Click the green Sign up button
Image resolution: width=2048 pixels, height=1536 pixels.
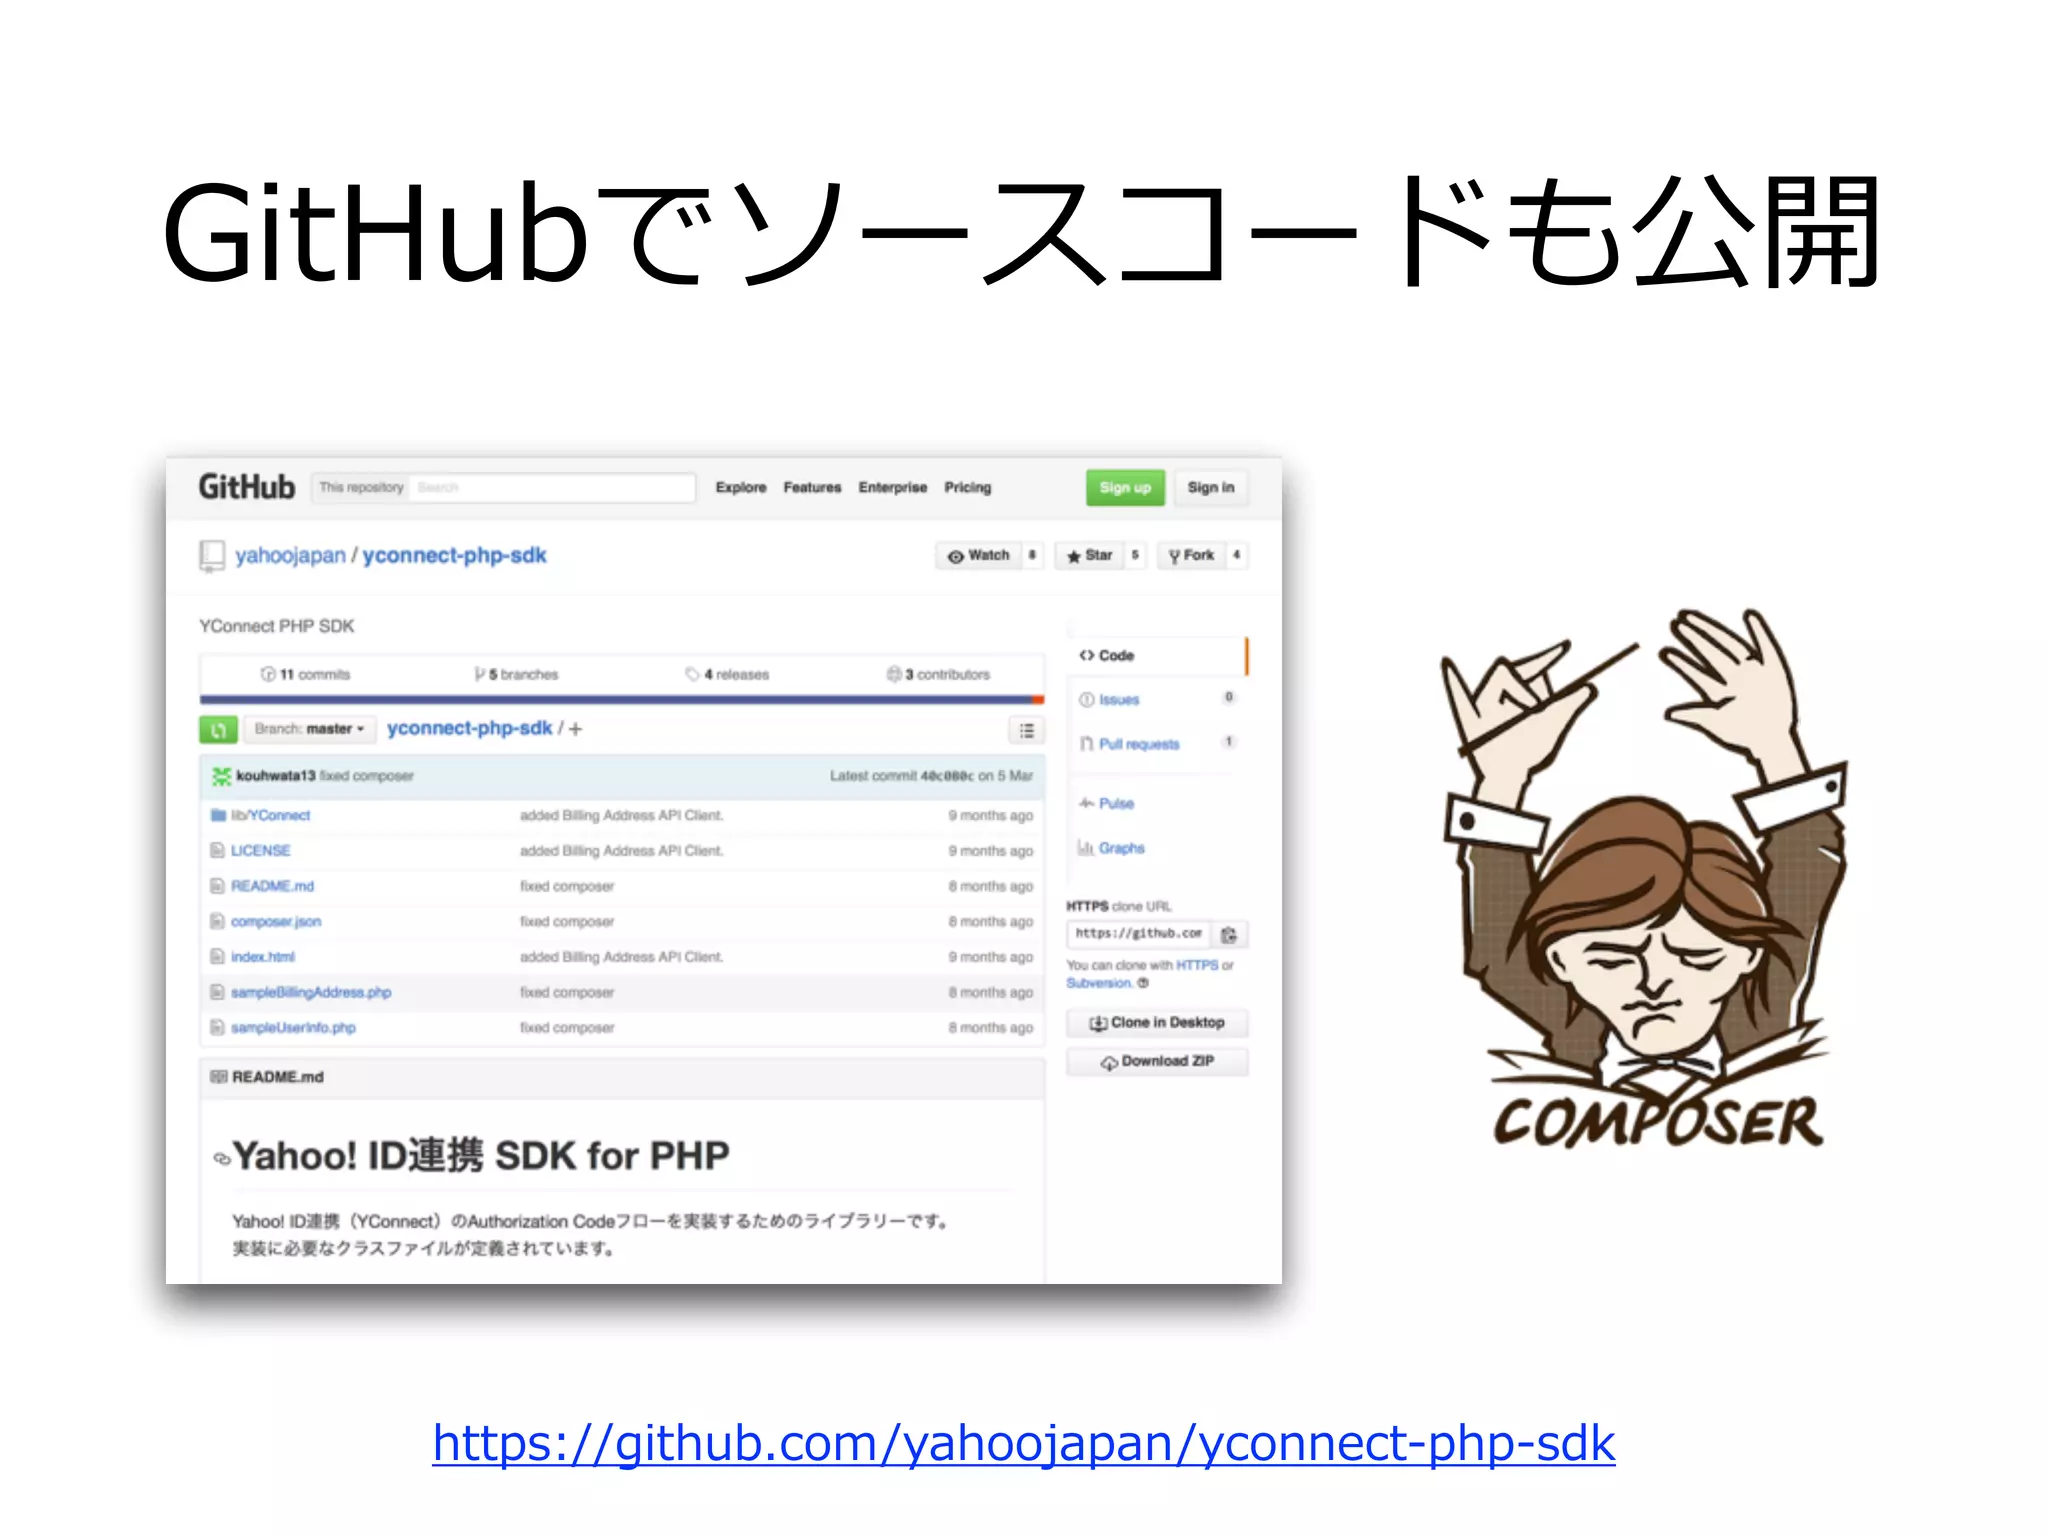1125,488
